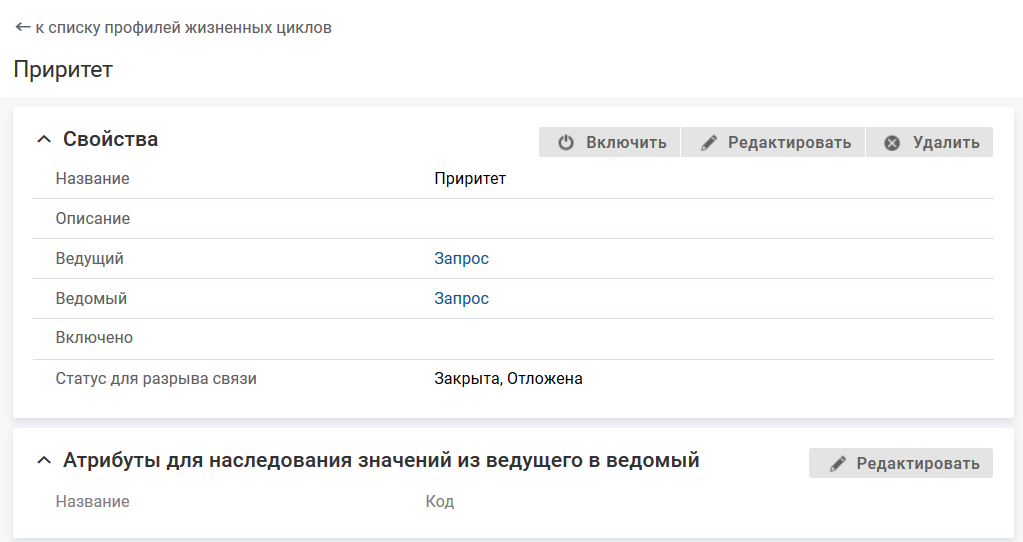Click the Свойства section heading
This screenshot has height=542, width=1023.
110,140
